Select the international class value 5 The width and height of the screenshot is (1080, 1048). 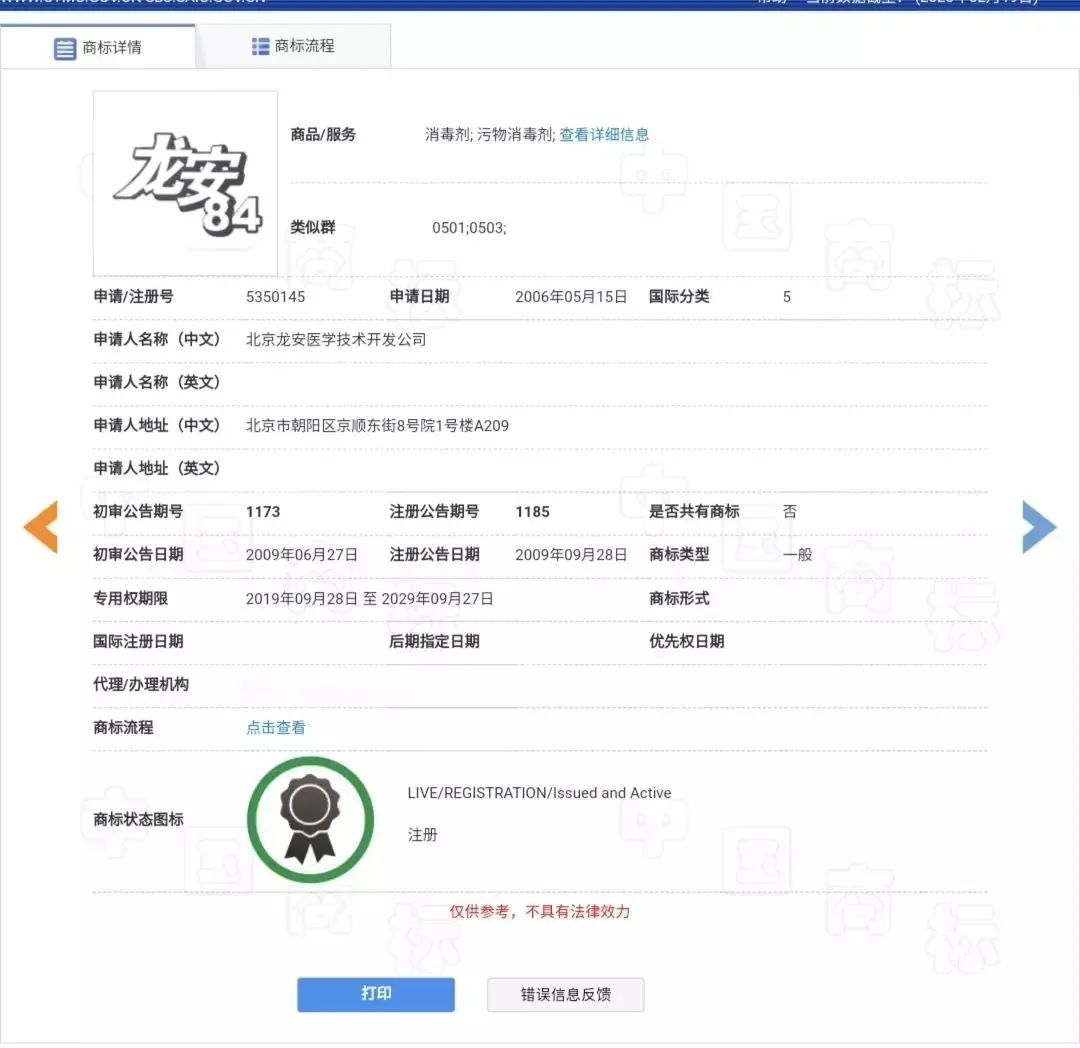point(787,297)
